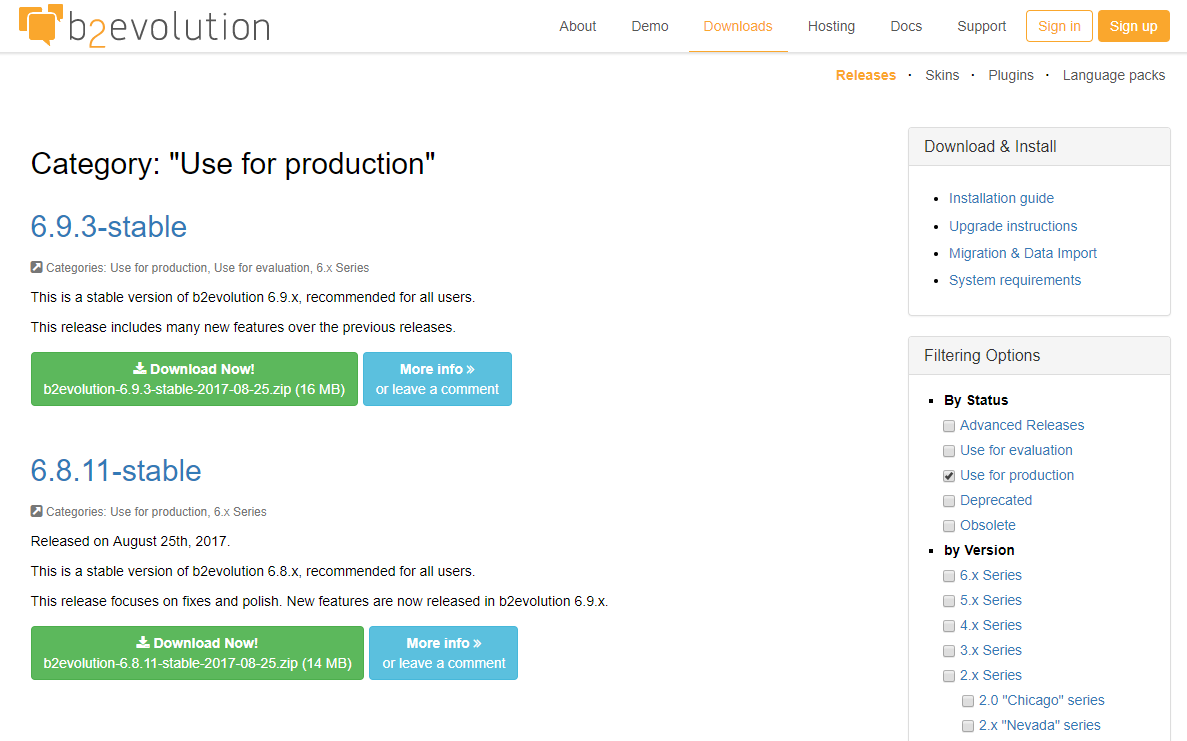Select the Releases sub-navigation tab
The image size is (1187, 741).
pos(865,75)
